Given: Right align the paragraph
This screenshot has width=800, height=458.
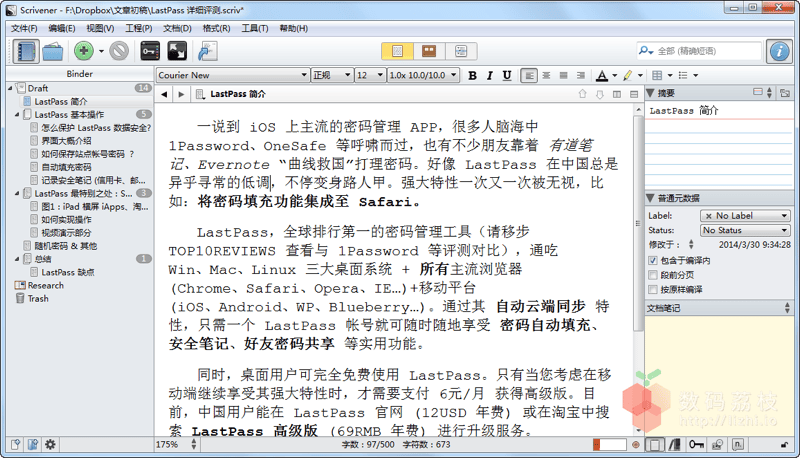Looking at the screenshot, I should (581, 75).
